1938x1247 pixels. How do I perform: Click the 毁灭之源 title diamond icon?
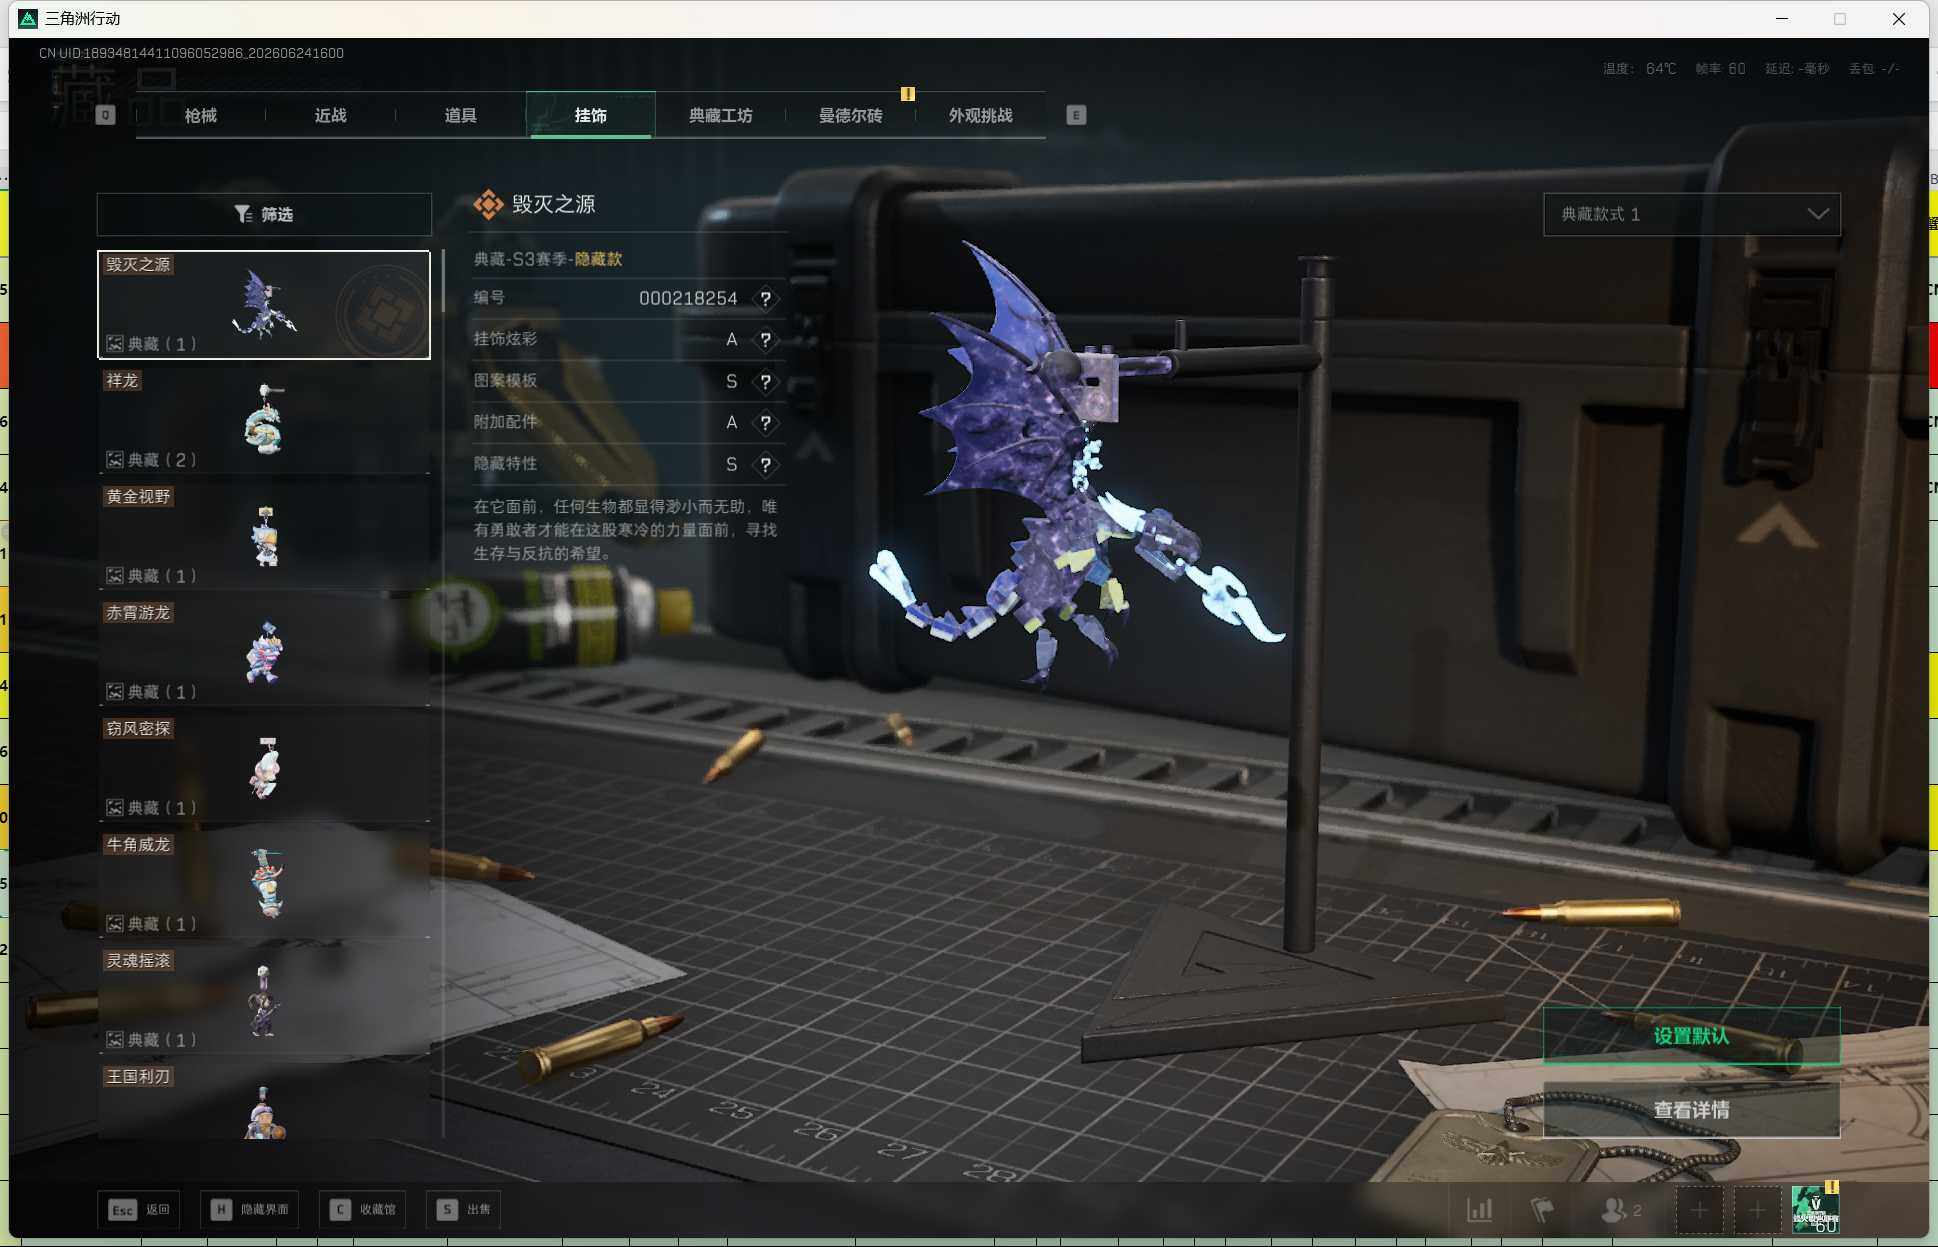coord(488,204)
